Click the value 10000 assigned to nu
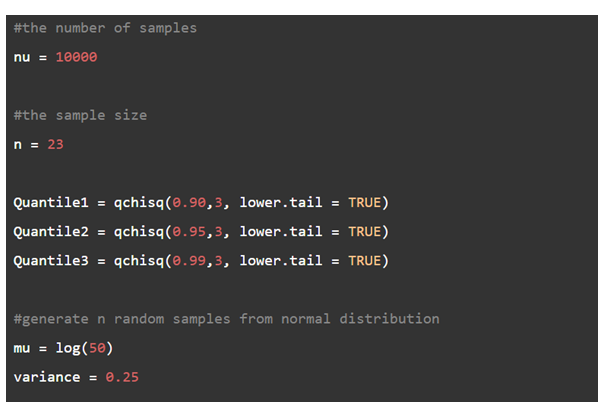The height and width of the screenshot is (405, 601). (76, 57)
